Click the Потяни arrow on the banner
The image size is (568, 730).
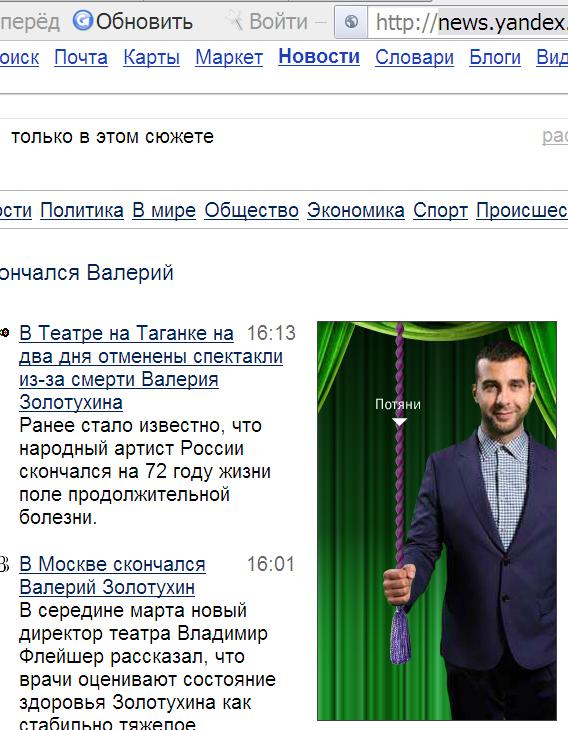[399, 422]
